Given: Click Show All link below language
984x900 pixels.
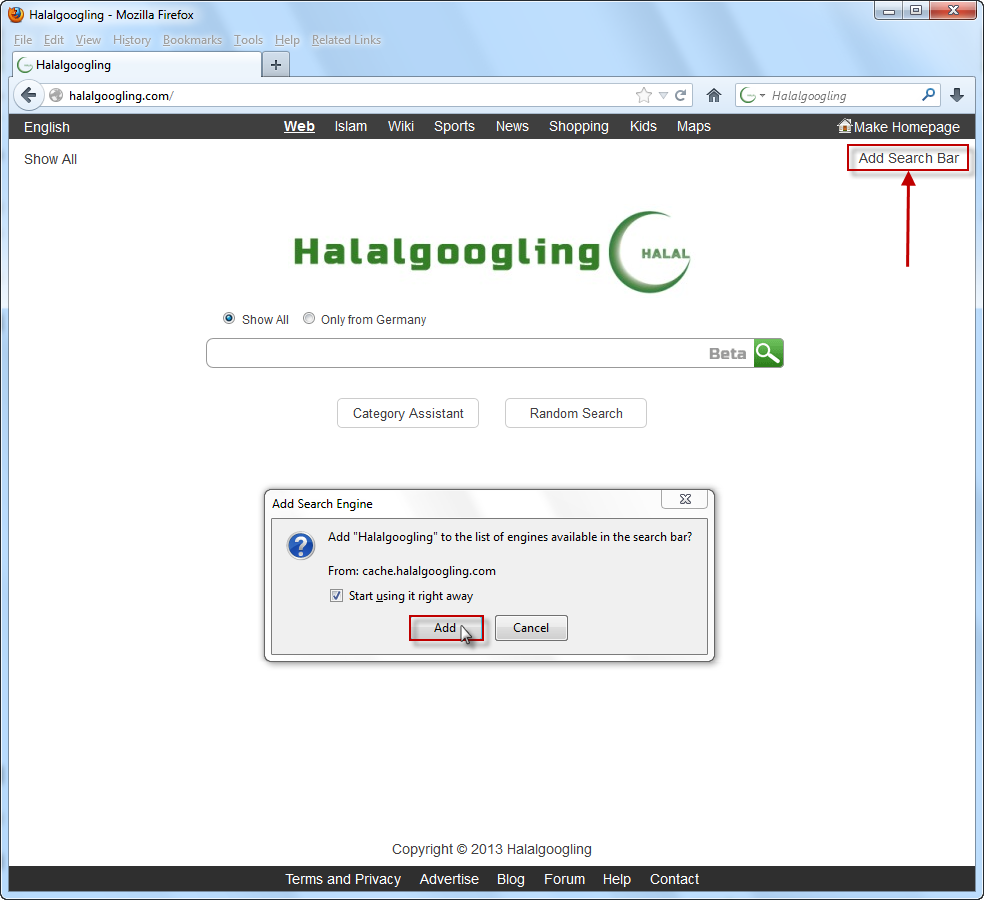Looking at the screenshot, I should pos(50,159).
